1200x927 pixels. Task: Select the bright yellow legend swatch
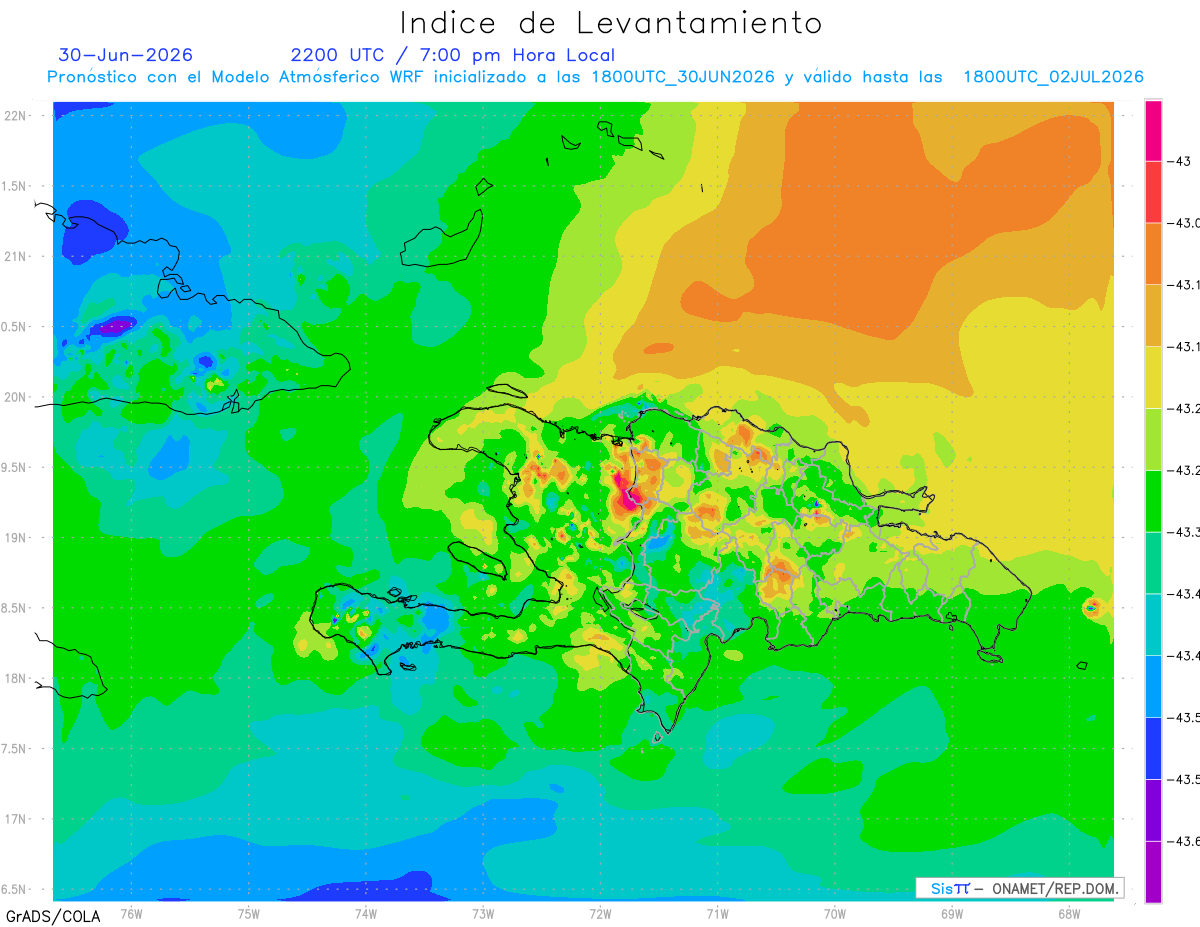[x=1153, y=377]
